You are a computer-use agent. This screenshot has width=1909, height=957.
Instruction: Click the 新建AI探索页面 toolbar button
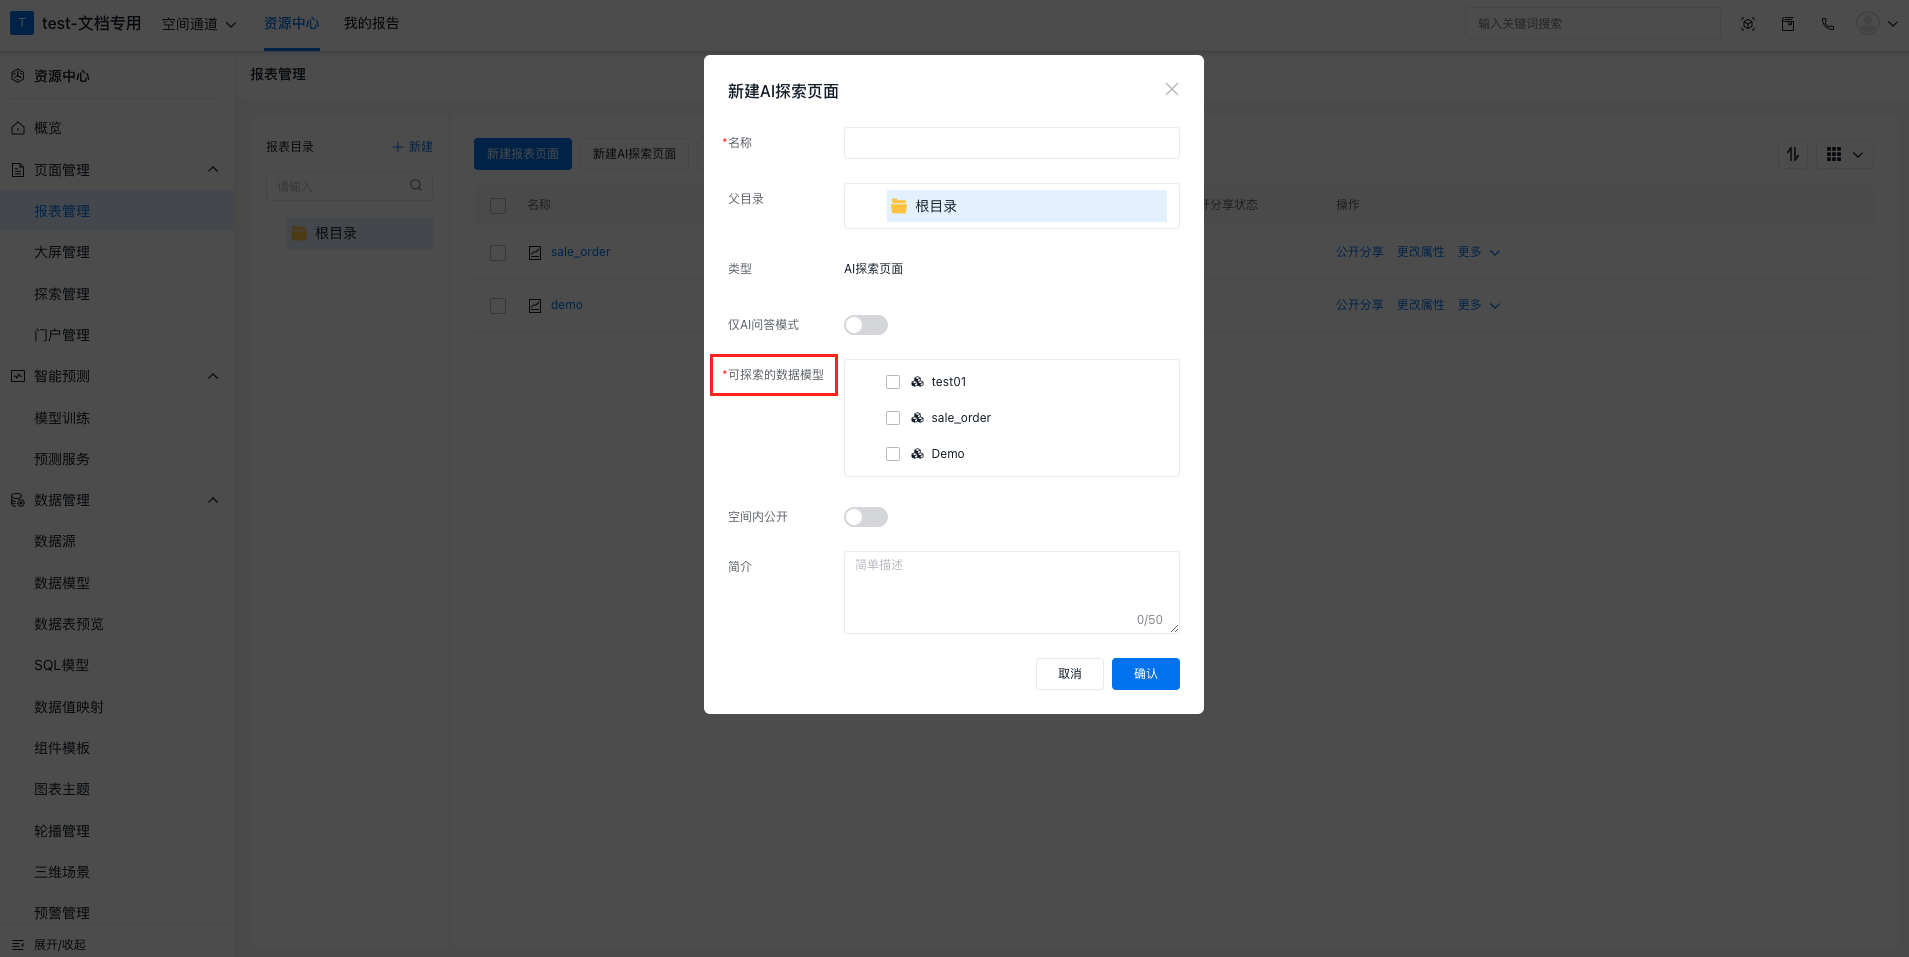[x=634, y=154]
